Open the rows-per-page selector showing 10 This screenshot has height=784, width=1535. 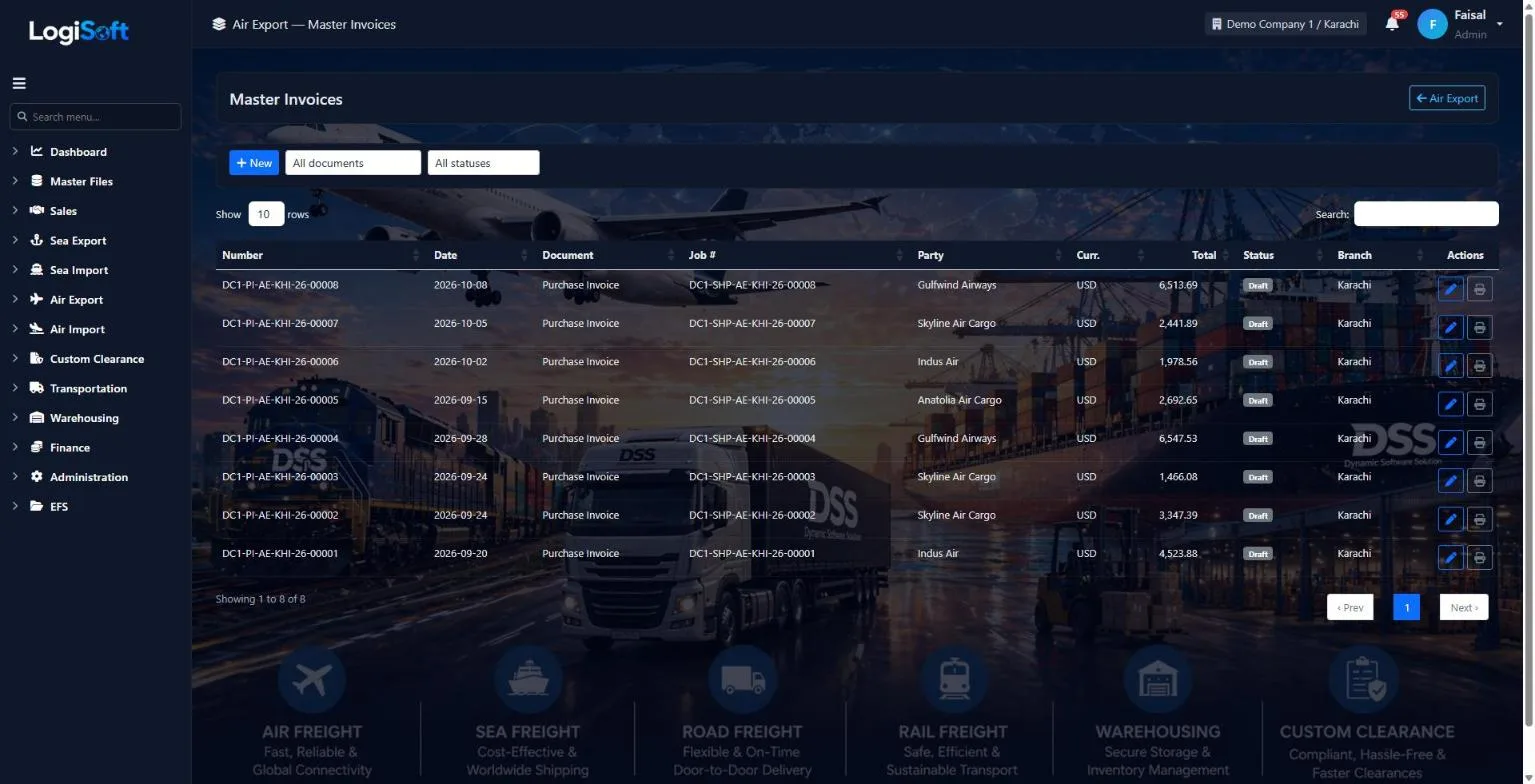[x=266, y=214]
